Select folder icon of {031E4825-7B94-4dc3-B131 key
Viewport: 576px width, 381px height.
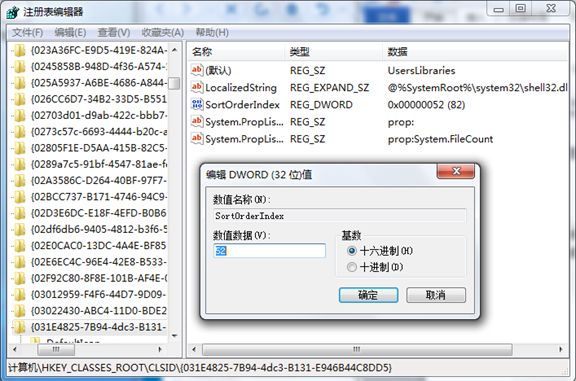point(19,327)
